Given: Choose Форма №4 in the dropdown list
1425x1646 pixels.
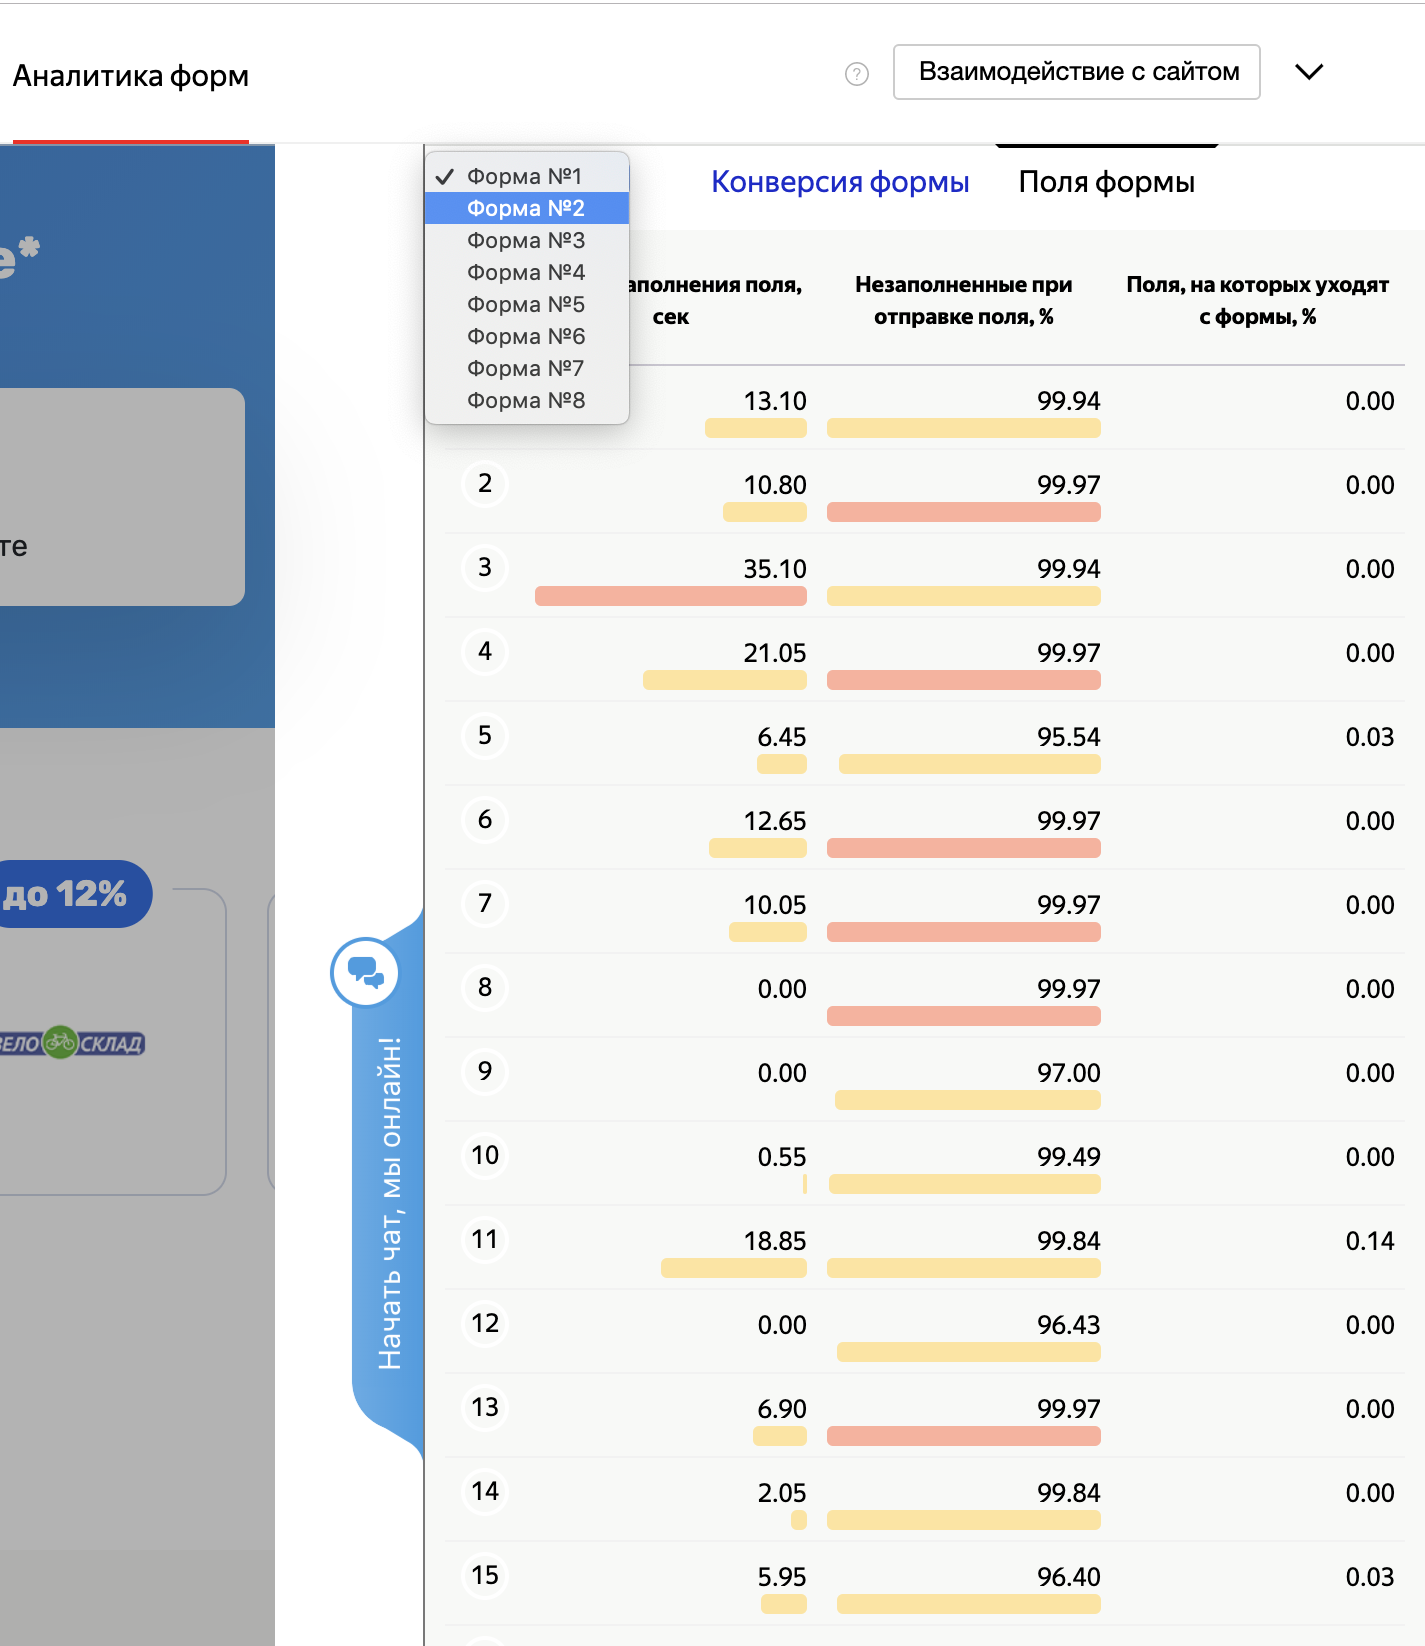Looking at the screenshot, I should click(527, 272).
